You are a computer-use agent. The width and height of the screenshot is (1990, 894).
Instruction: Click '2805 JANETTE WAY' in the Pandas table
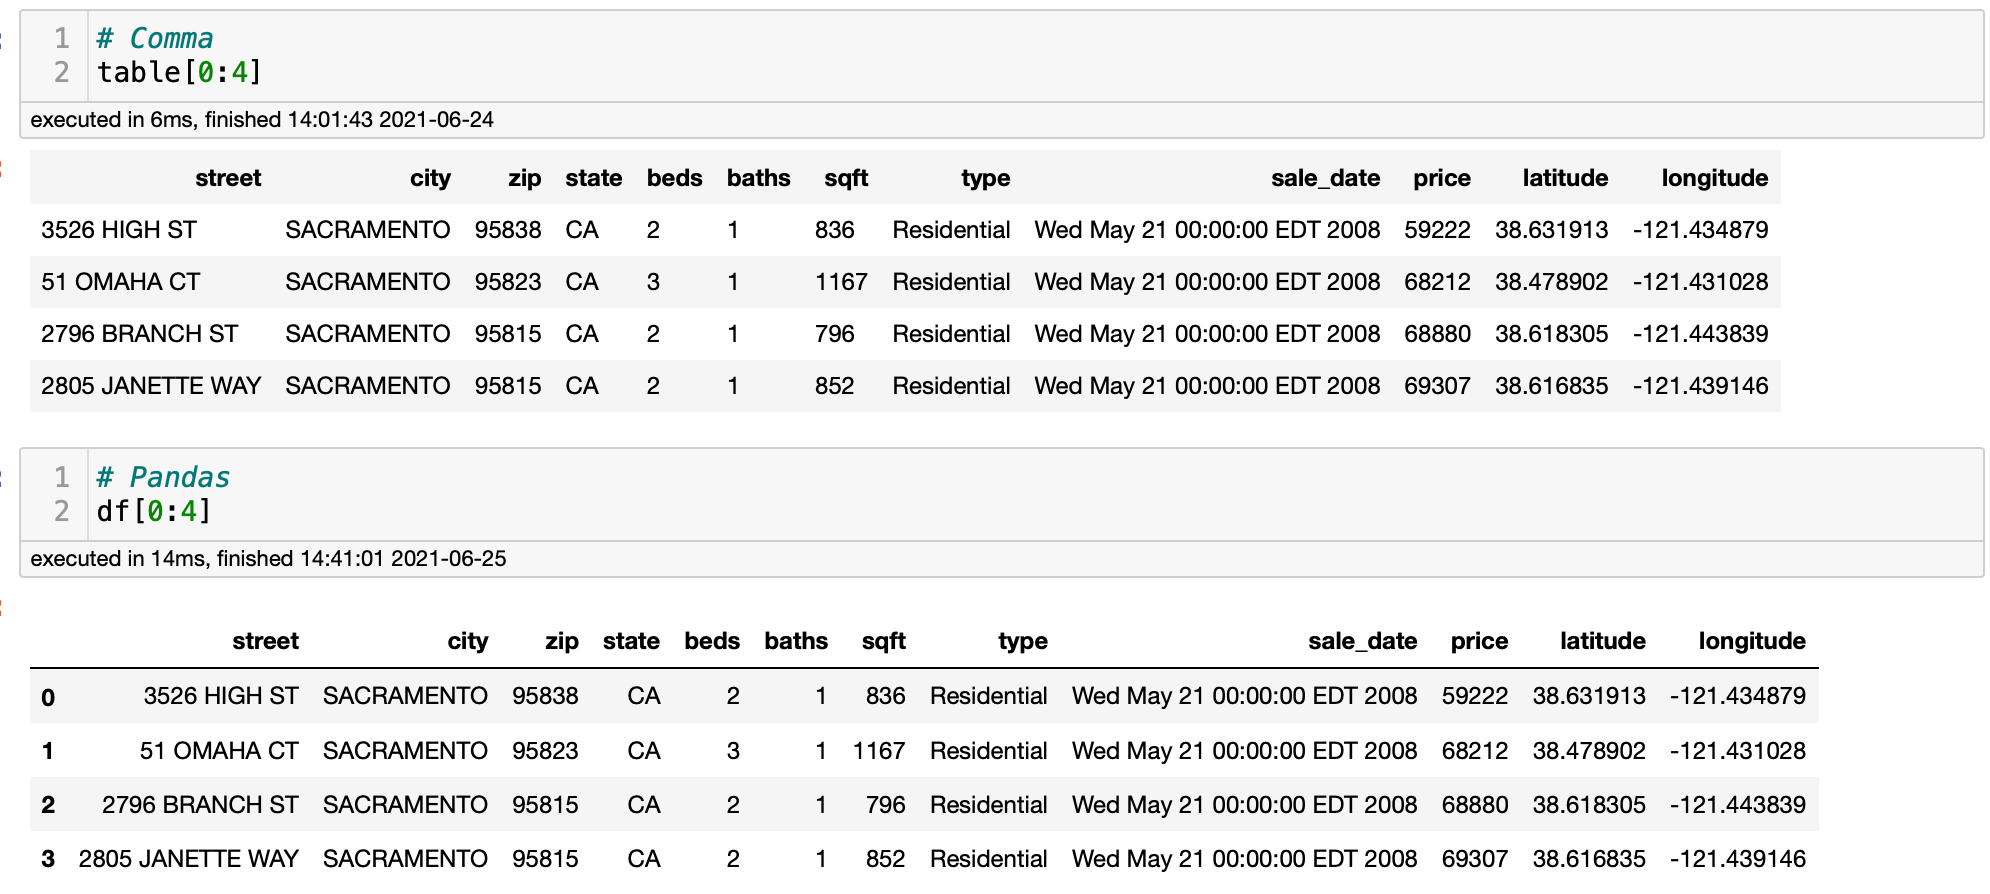[188, 859]
